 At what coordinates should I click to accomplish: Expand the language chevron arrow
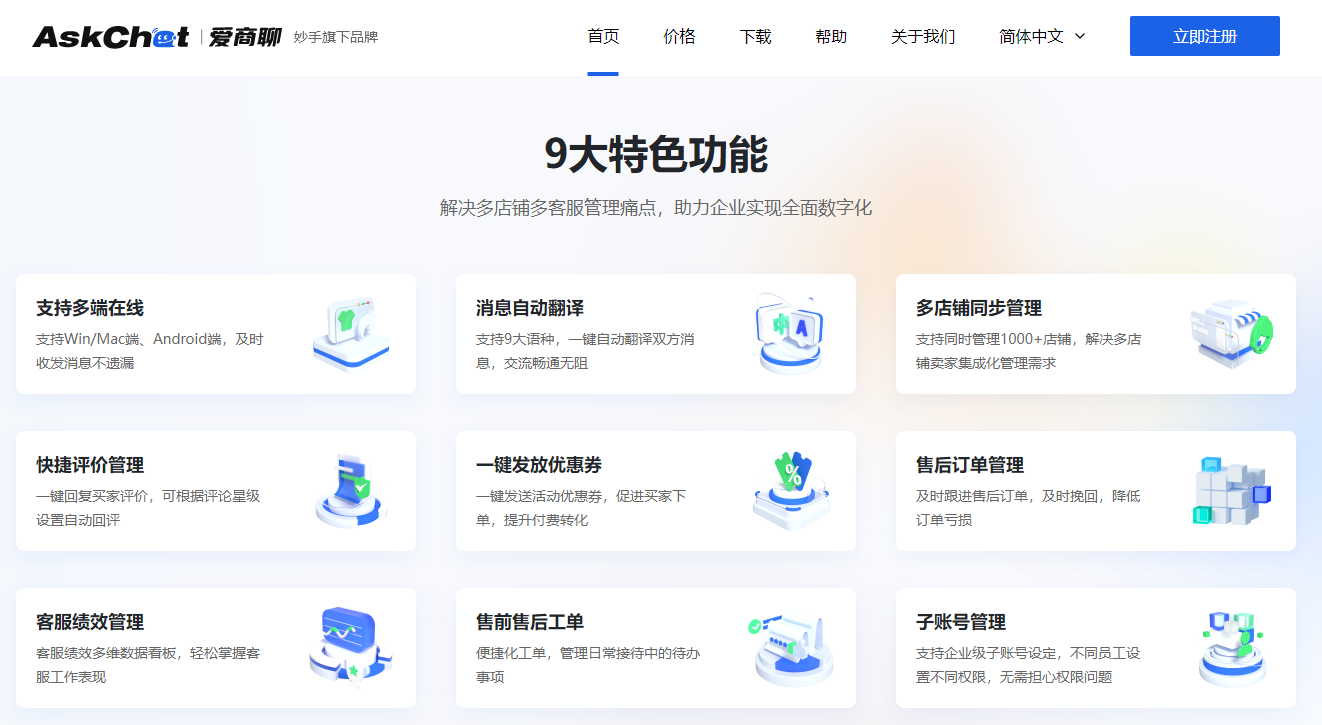[1080, 37]
